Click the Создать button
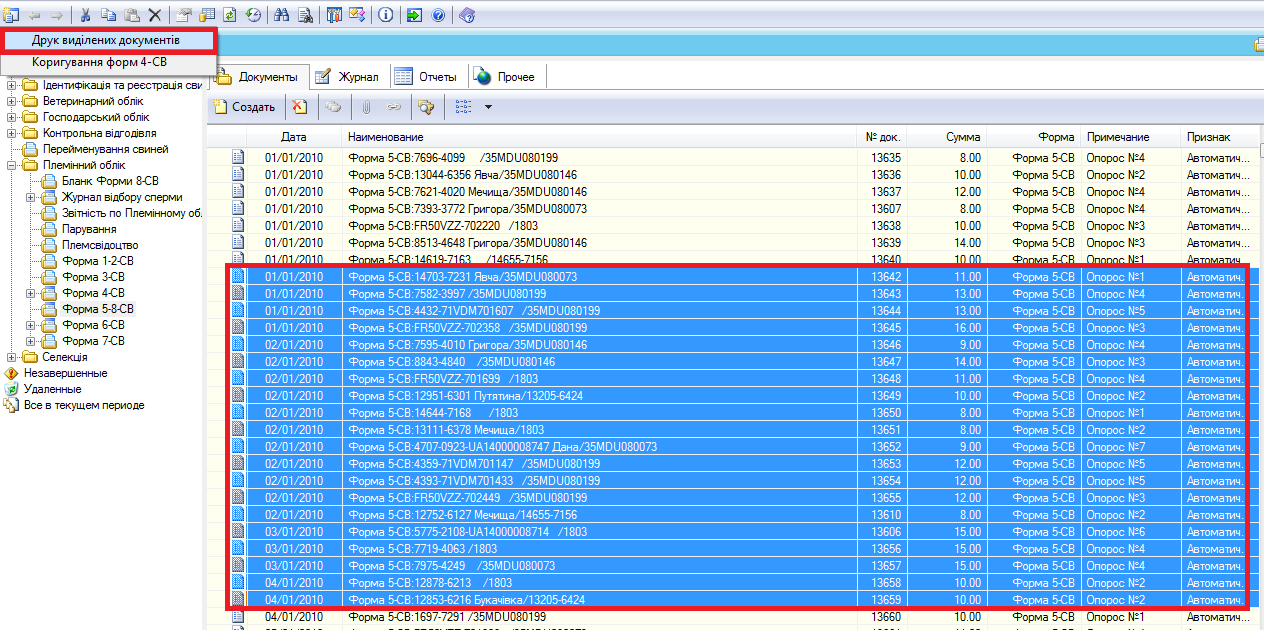The height and width of the screenshot is (630, 1264). pos(245,107)
